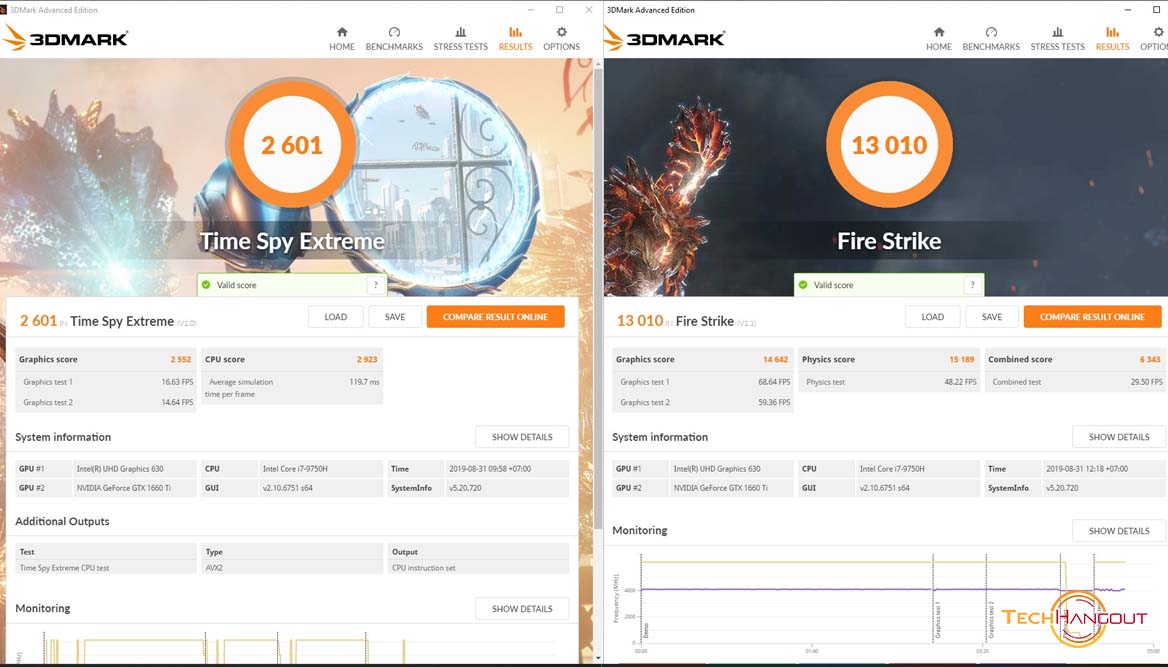Click Graphics test 1 16.63 FPS row

click(106, 382)
